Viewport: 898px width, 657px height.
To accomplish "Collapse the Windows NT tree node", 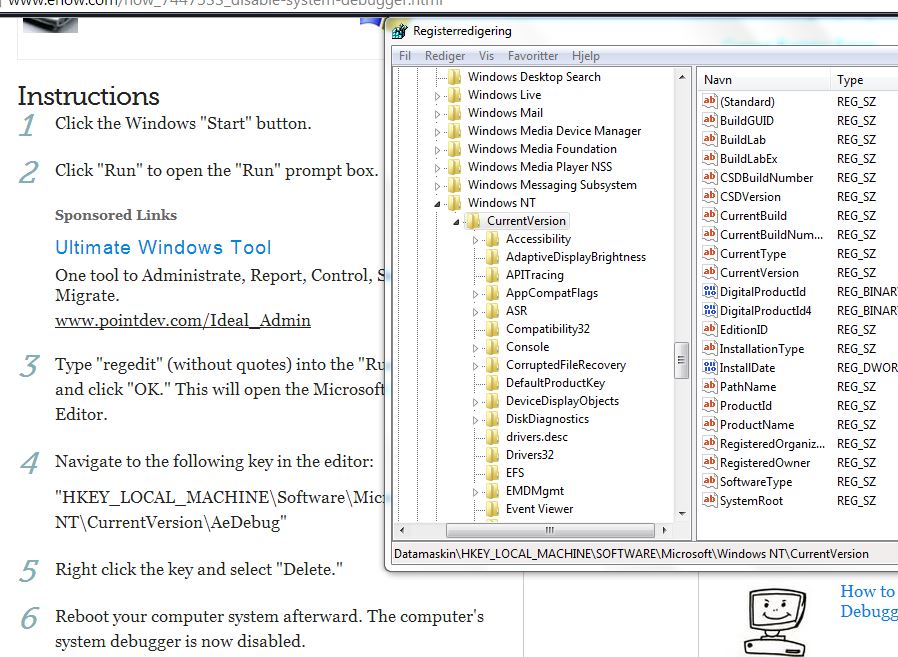I will (x=437, y=203).
